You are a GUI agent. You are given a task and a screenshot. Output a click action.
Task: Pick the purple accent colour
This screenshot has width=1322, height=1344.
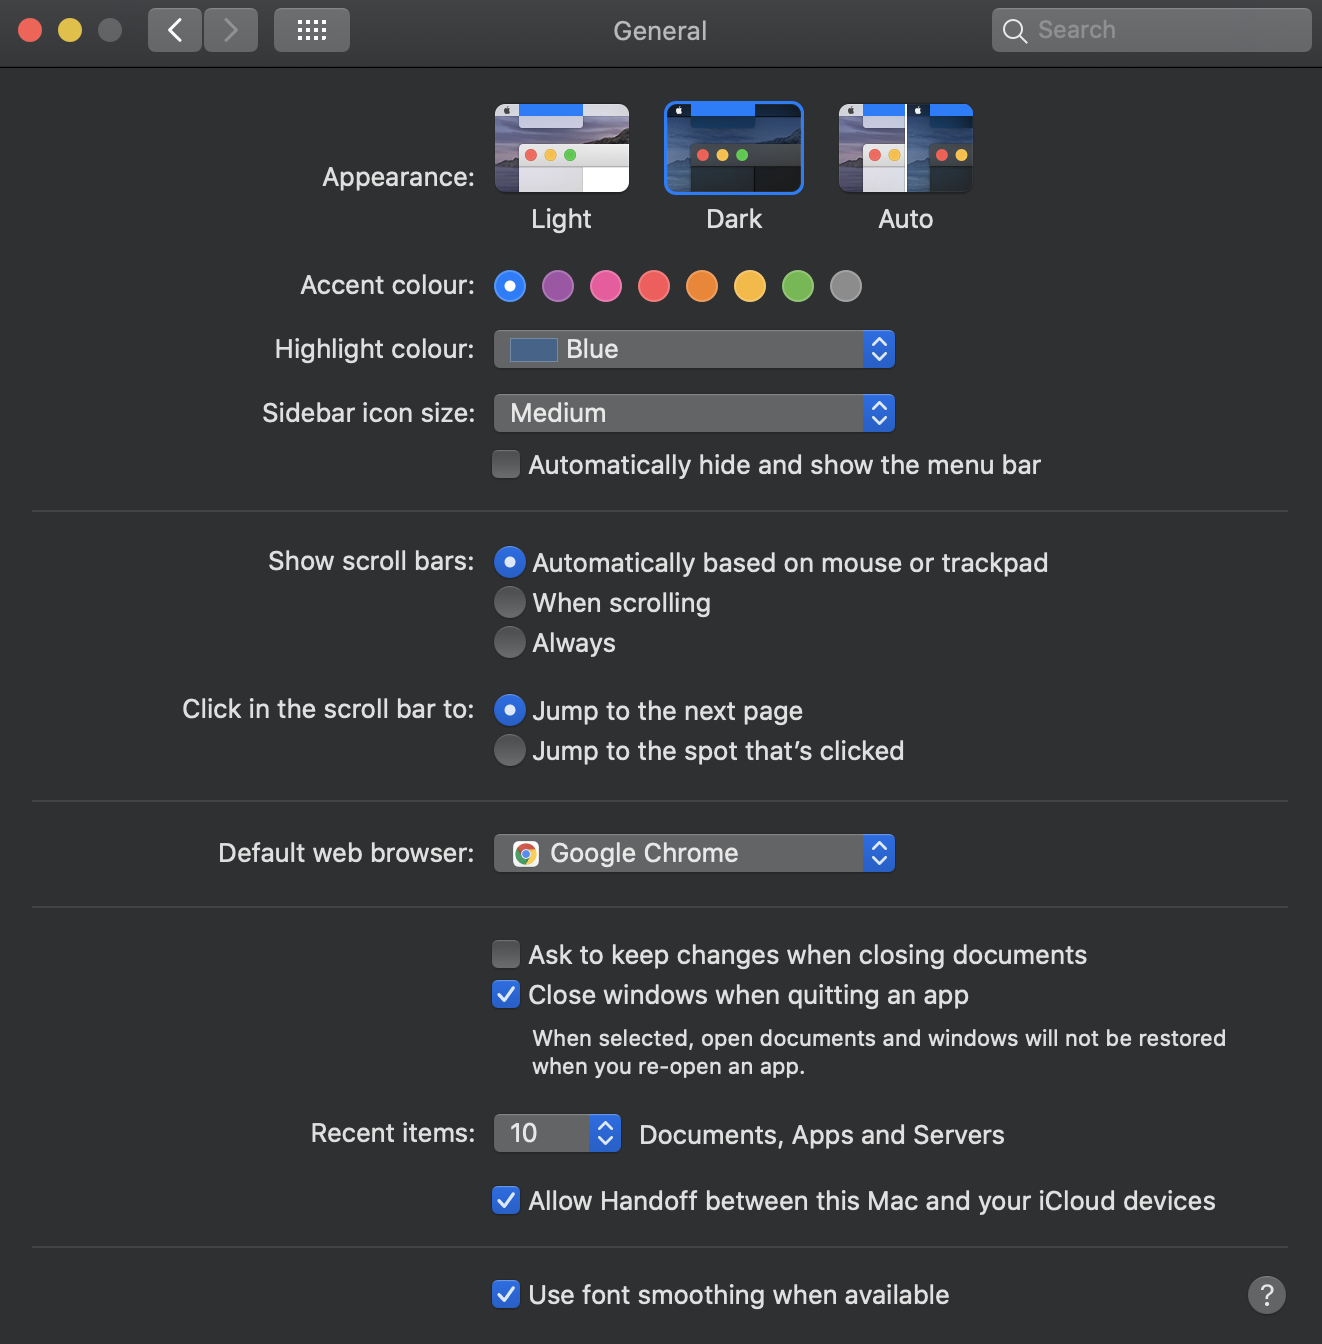(558, 286)
